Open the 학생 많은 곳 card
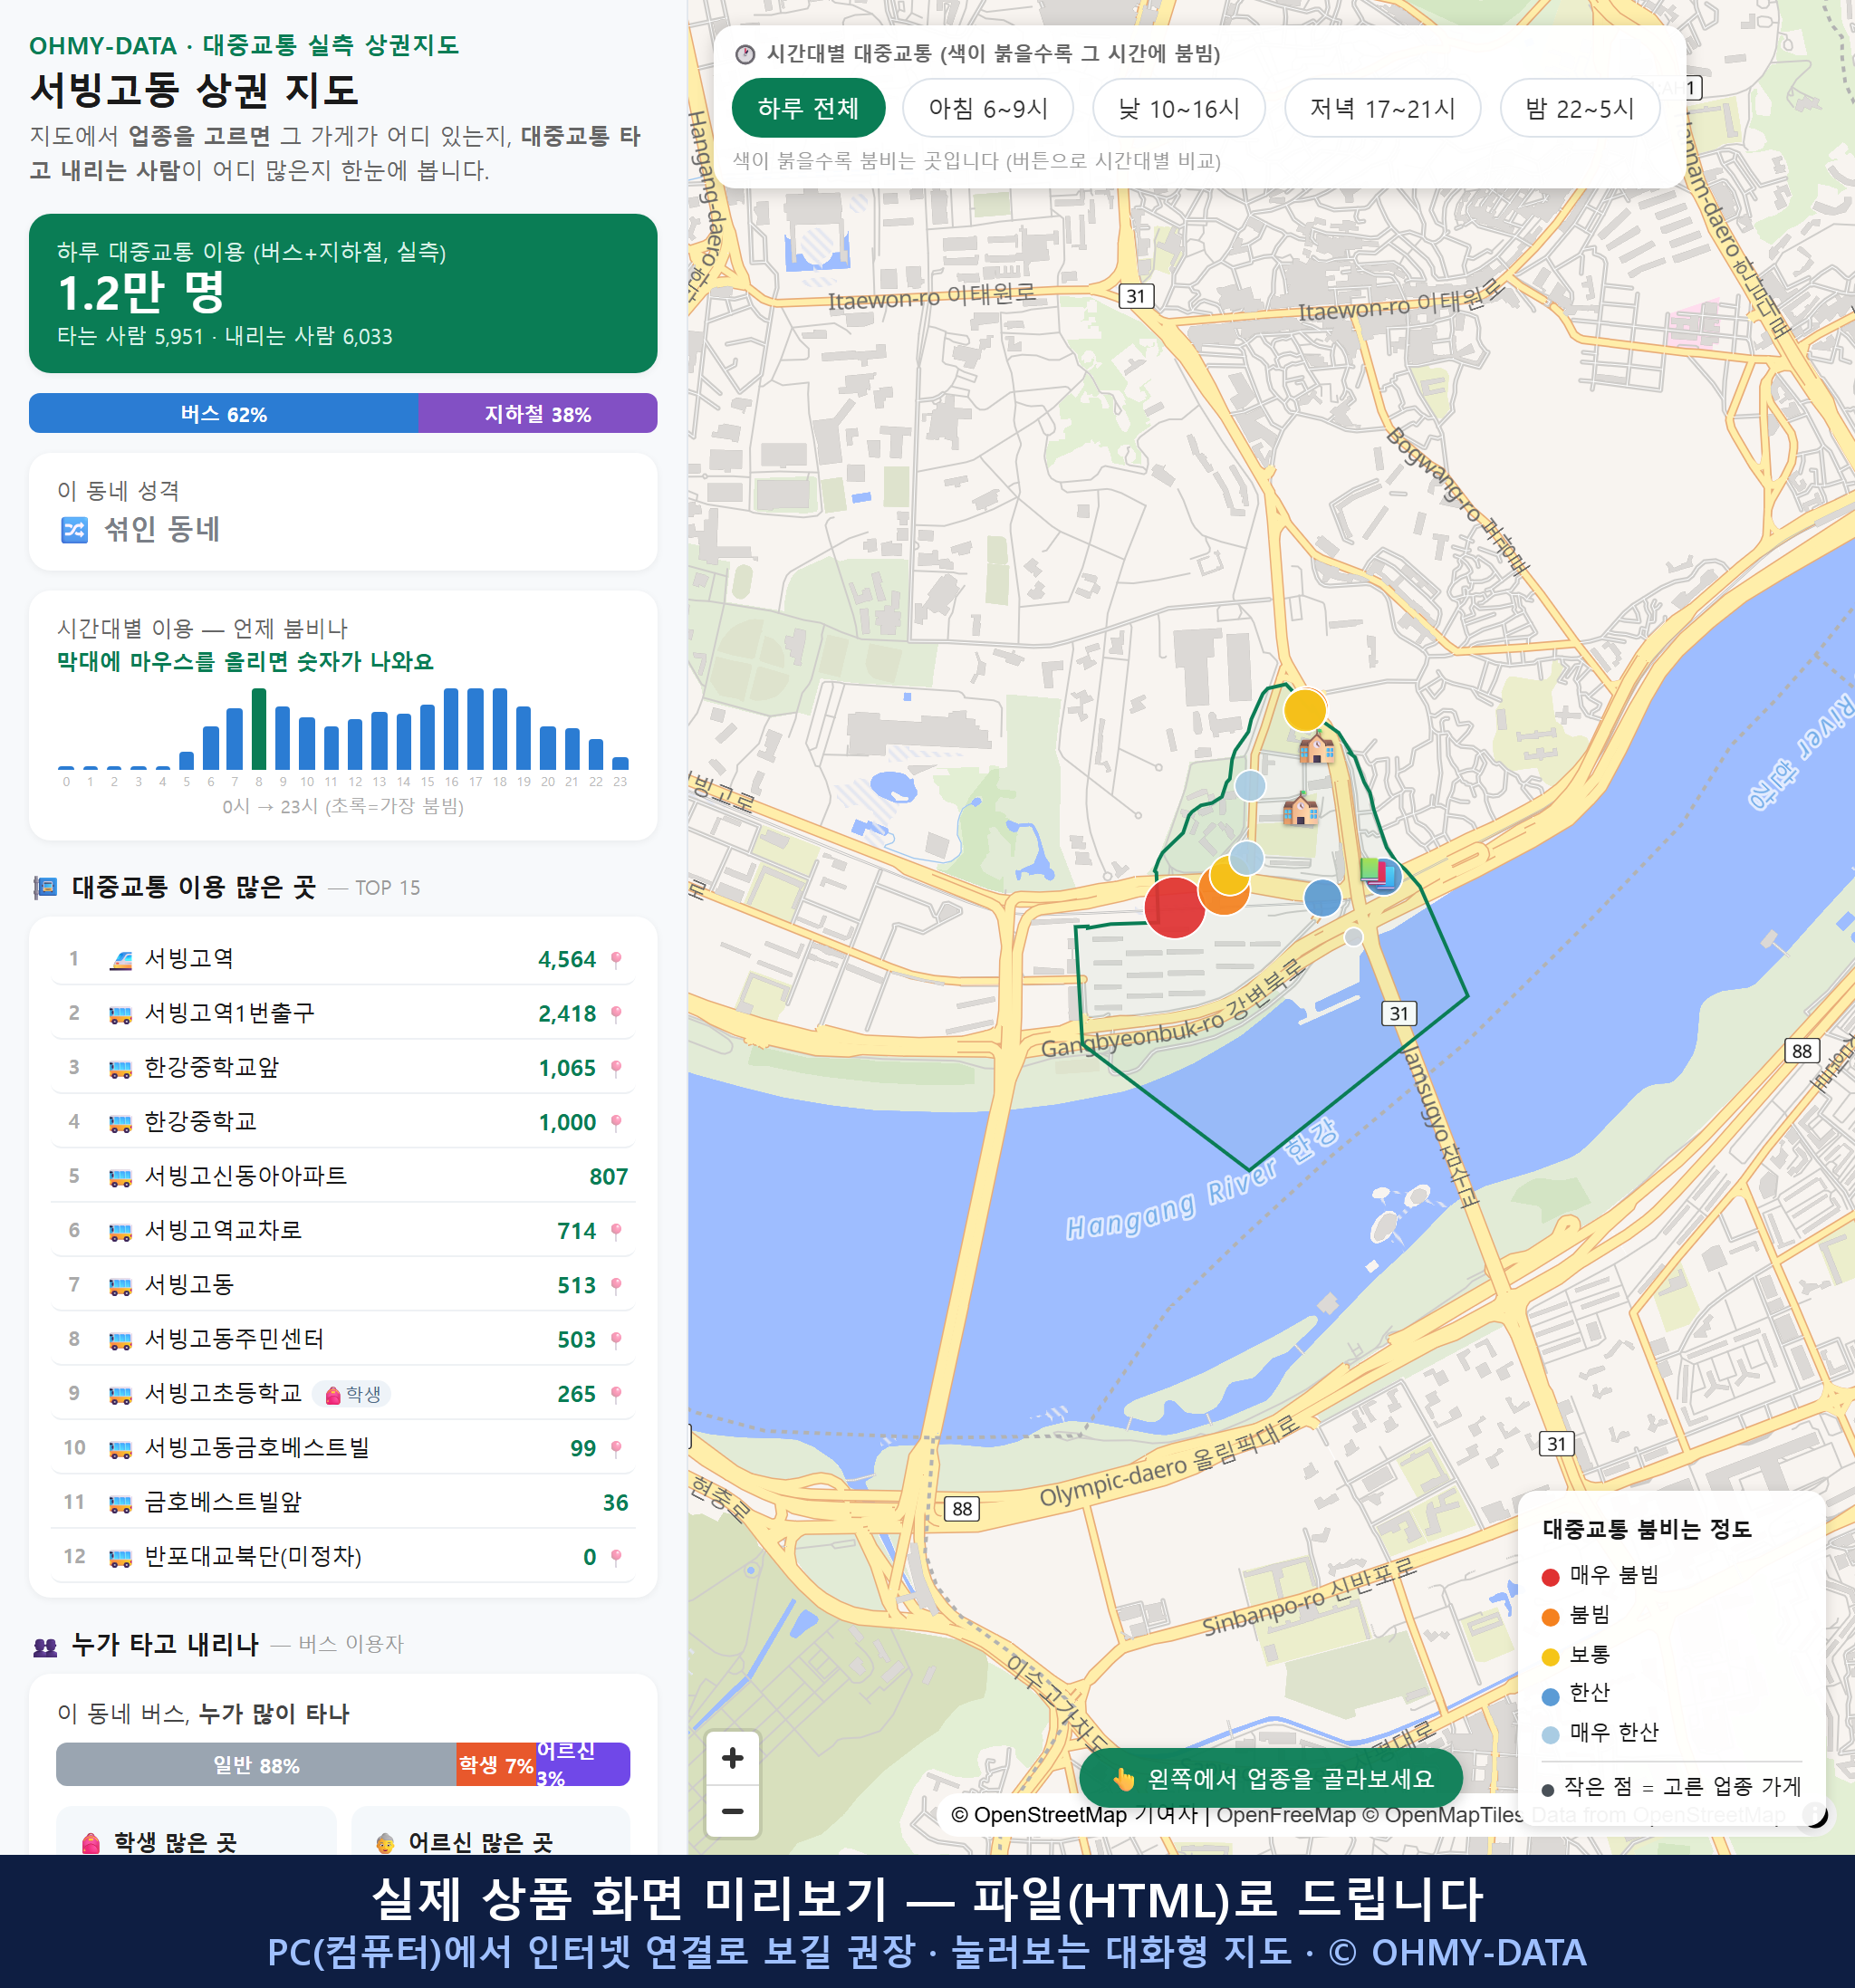1855x1988 pixels. click(x=196, y=1830)
